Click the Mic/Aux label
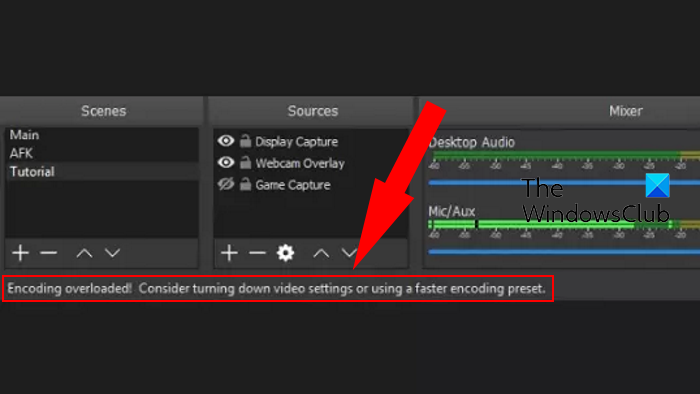 click(x=451, y=212)
